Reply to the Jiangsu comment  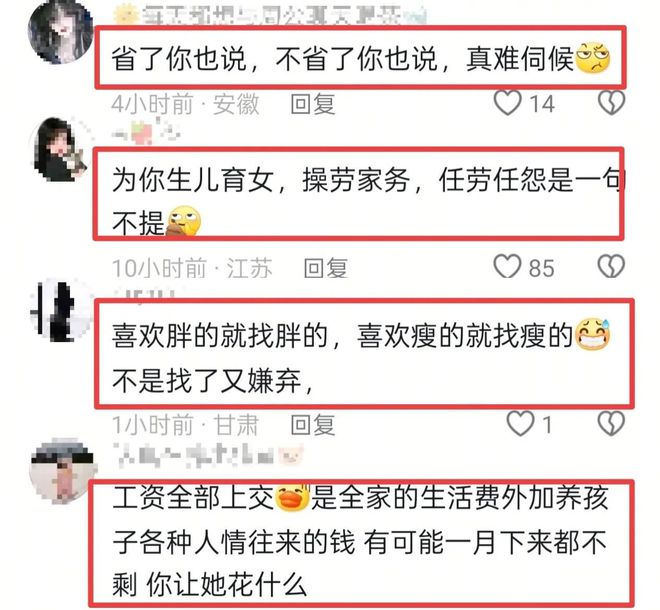[x=326, y=268]
